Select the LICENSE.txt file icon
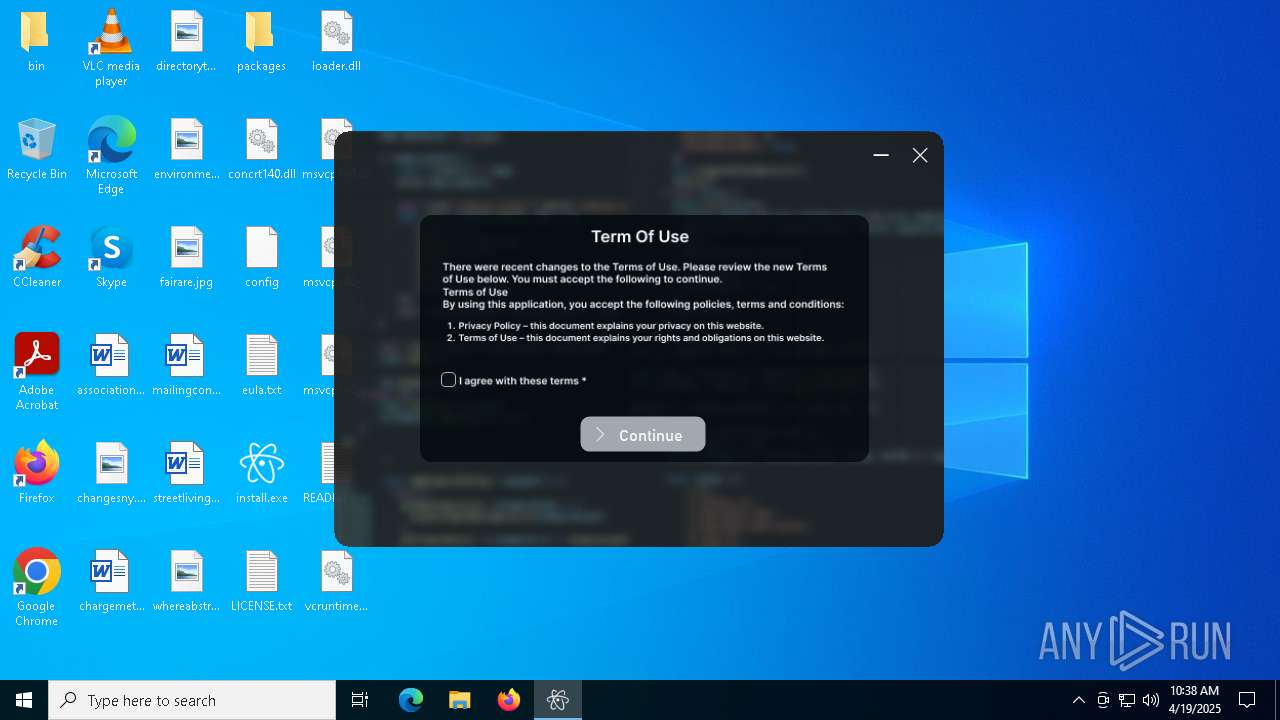Screen dimensions: 1280x720 (261, 582)
